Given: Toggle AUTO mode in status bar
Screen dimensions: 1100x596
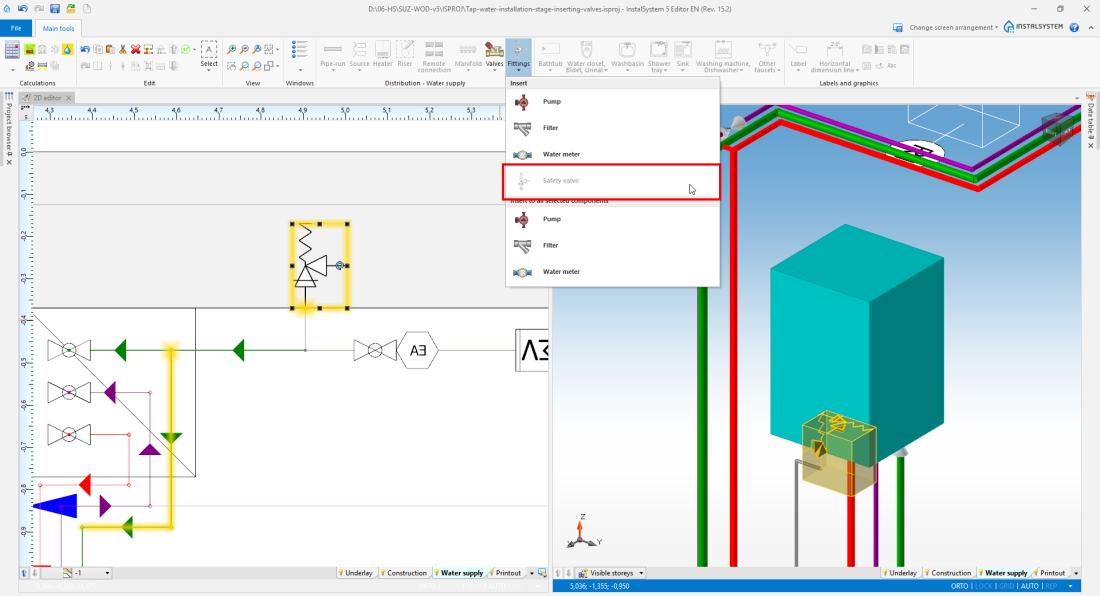Looking at the screenshot, I should pos(1029,586).
